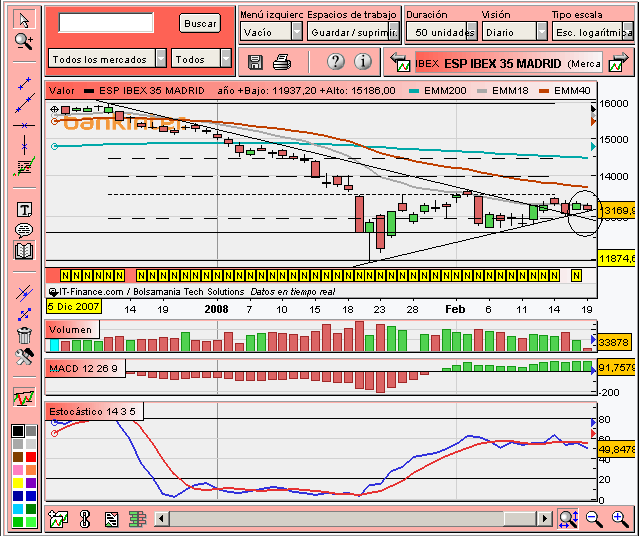This screenshot has width=639, height=539.
Task: Pick the brown color swatch
Action: coord(18,457)
